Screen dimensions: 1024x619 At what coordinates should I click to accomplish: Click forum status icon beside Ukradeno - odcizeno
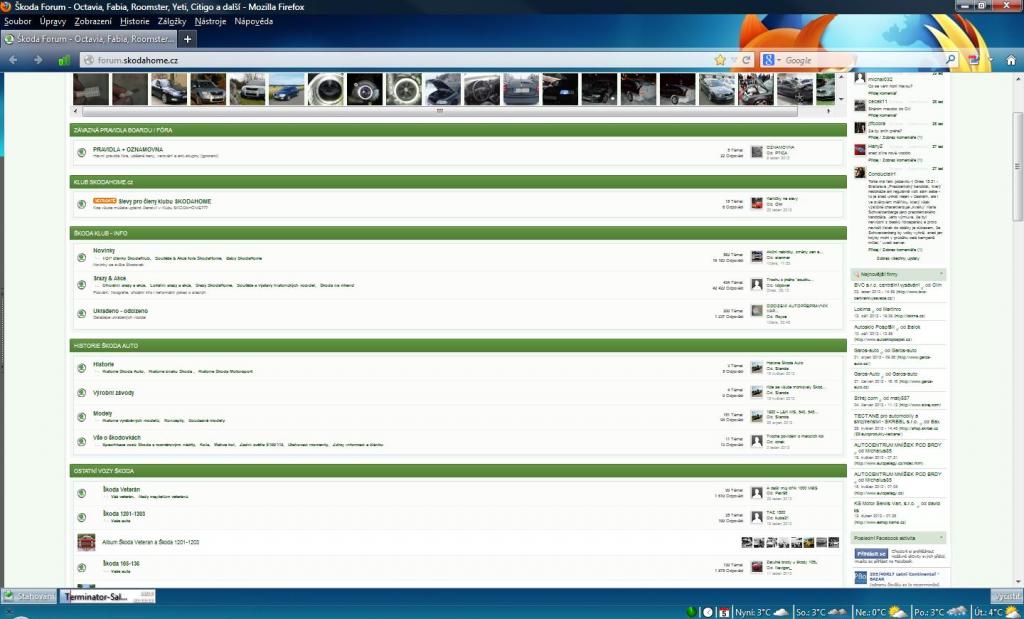coord(82,313)
